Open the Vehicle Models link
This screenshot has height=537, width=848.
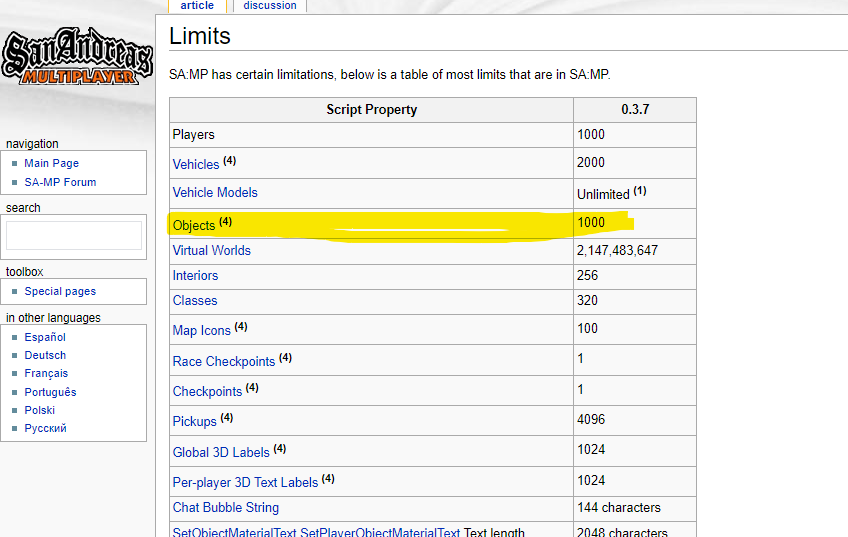[x=215, y=193]
